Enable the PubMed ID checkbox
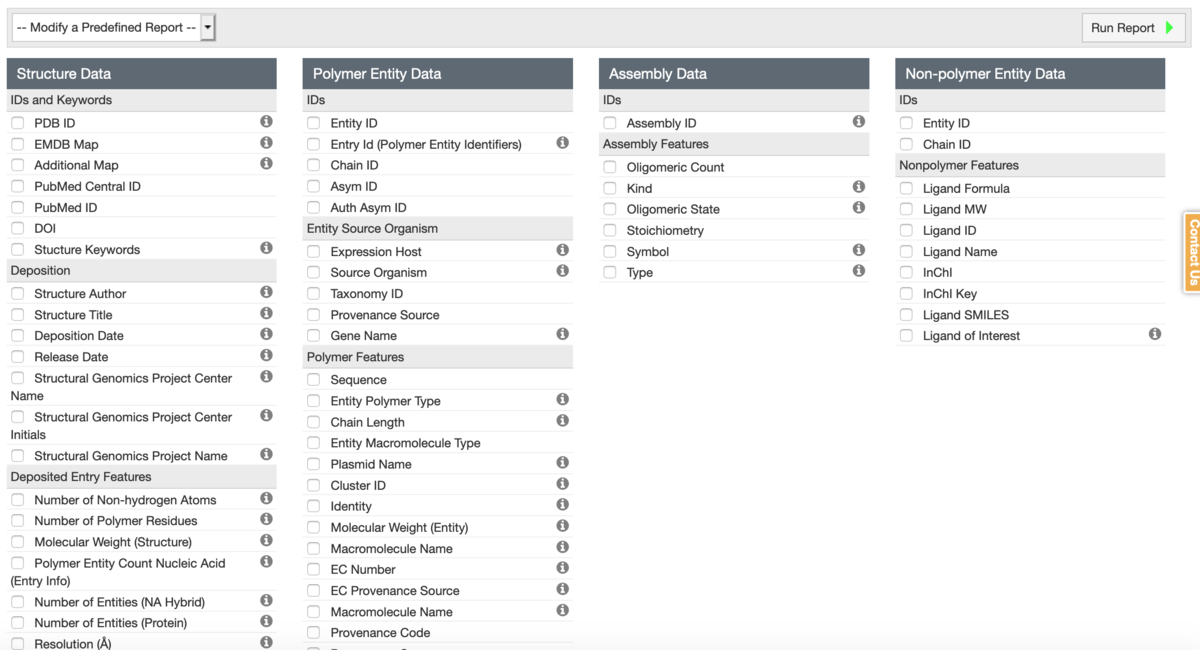Viewport: 1200px width, 650px height. pyautogui.click(x=18, y=208)
